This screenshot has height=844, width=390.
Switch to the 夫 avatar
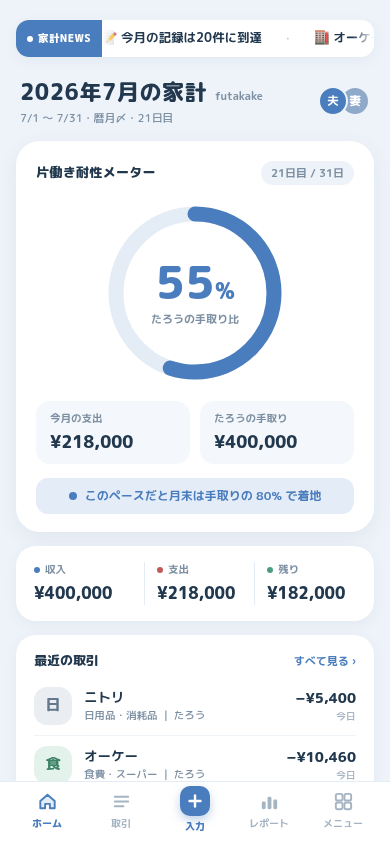point(332,101)
